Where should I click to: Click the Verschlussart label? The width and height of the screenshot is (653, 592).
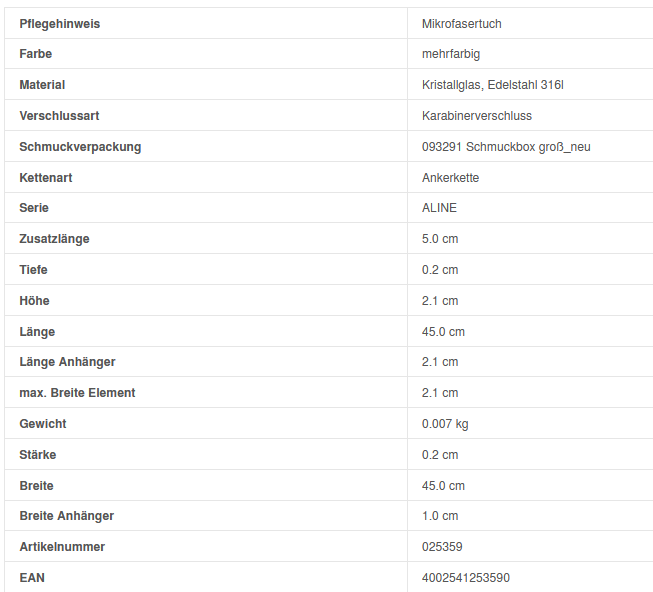(x=59, y=116)
